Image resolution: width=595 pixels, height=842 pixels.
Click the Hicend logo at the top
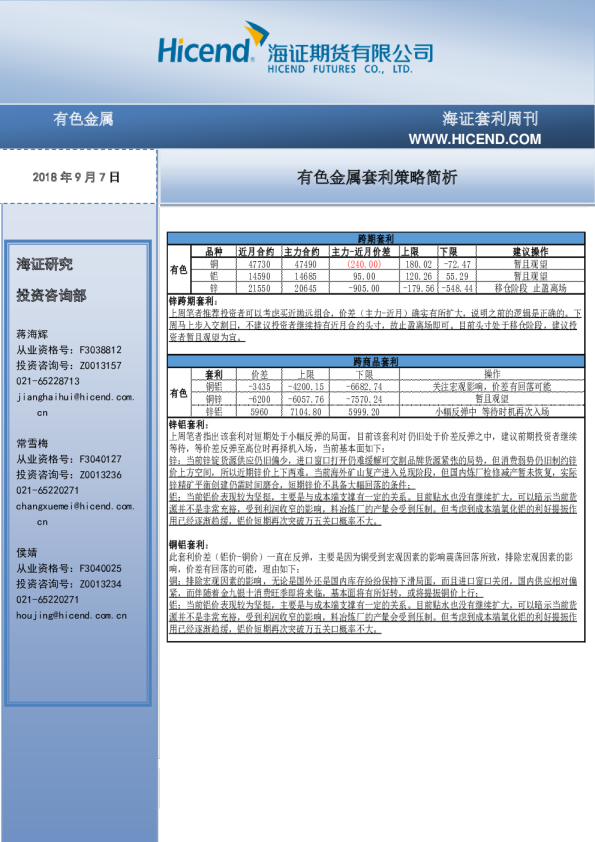213,44
